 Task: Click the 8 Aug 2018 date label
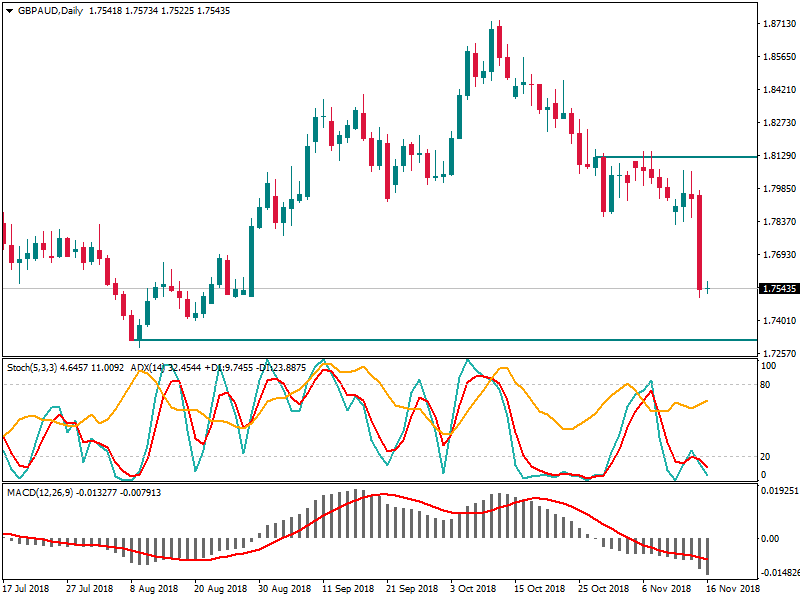(x=154, y=589)
